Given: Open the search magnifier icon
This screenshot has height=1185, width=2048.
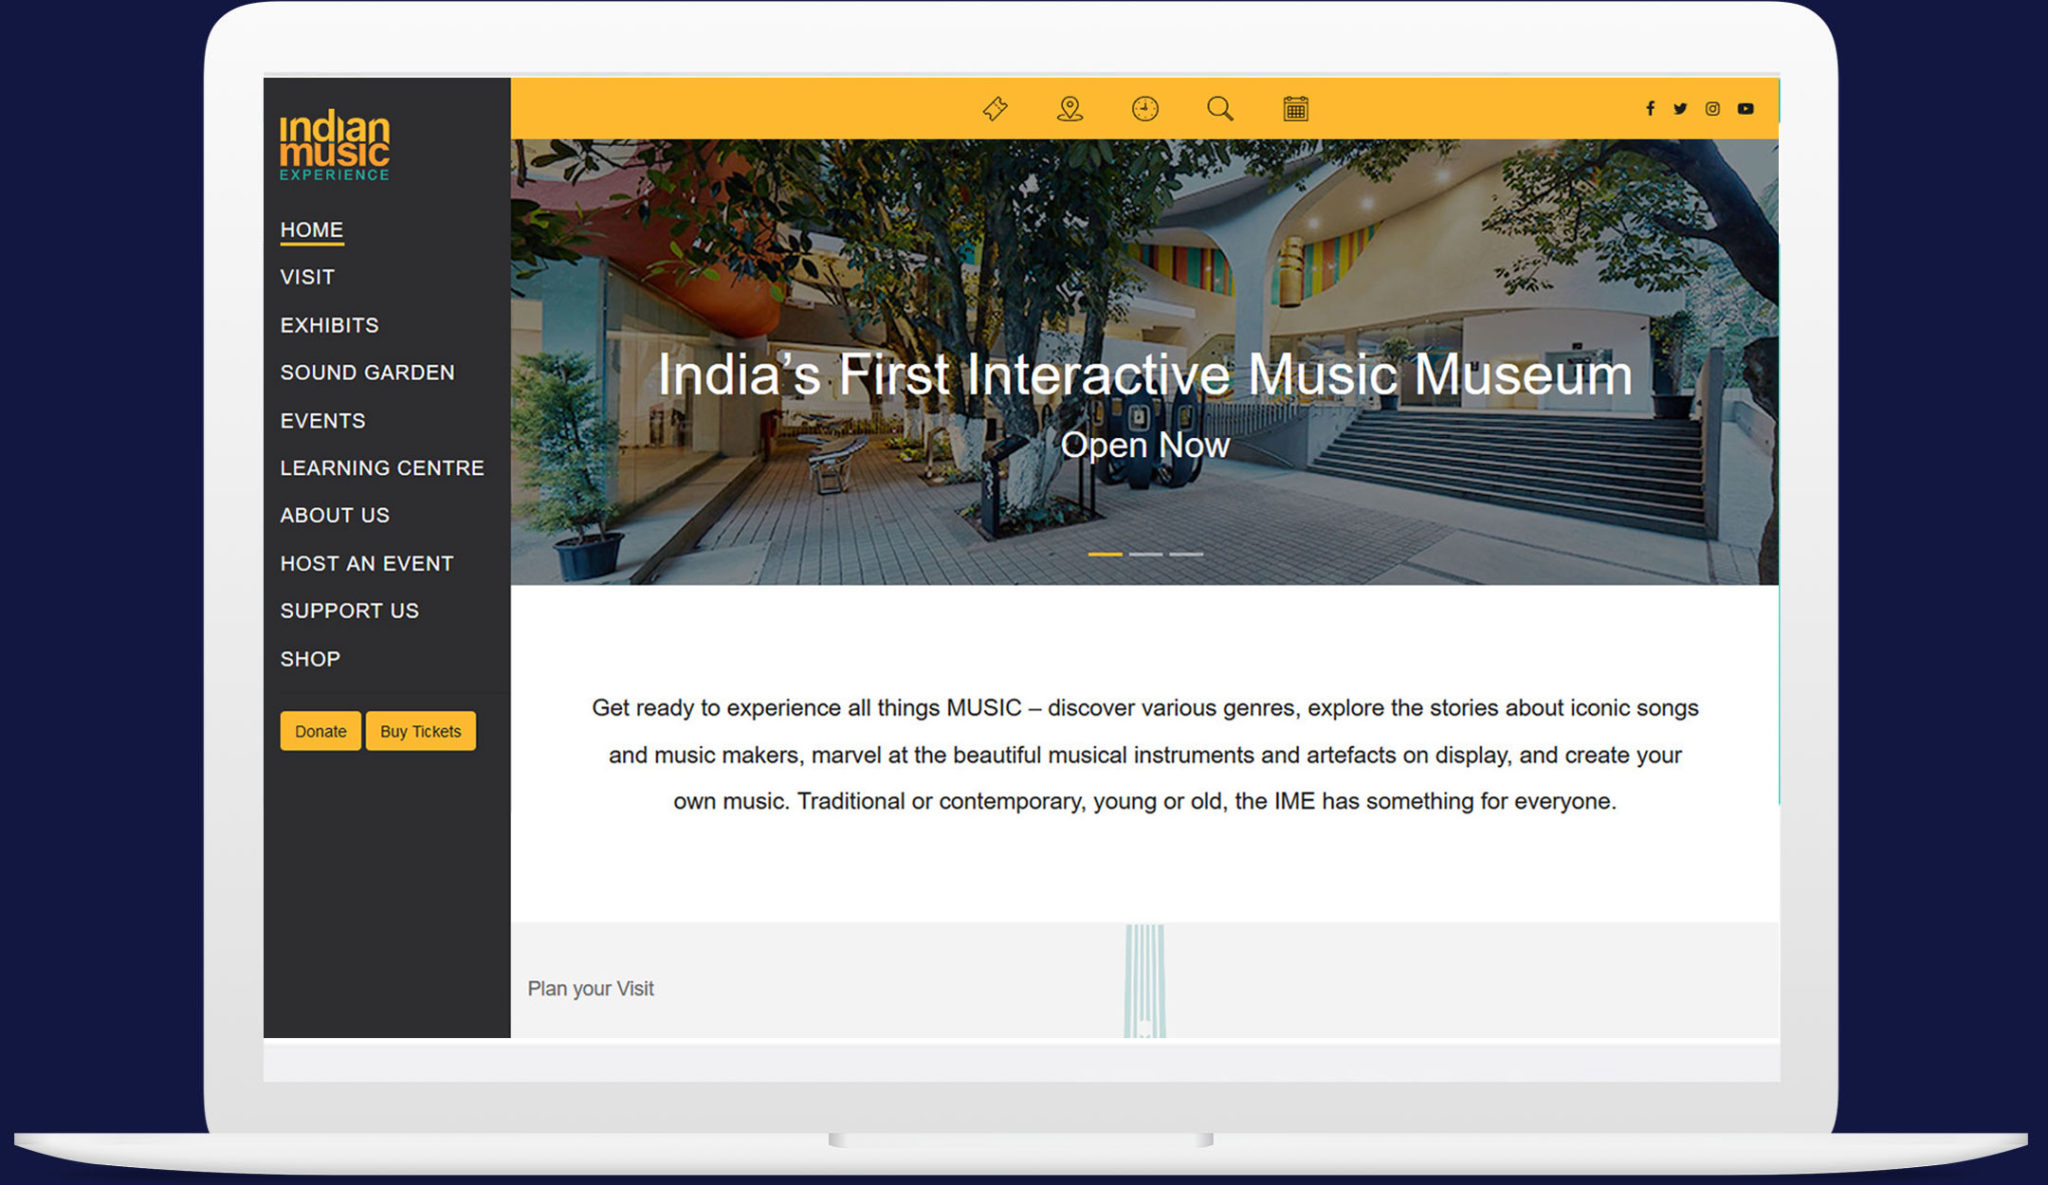Looking at the screenshot, I should click(x=1220, y=108).
